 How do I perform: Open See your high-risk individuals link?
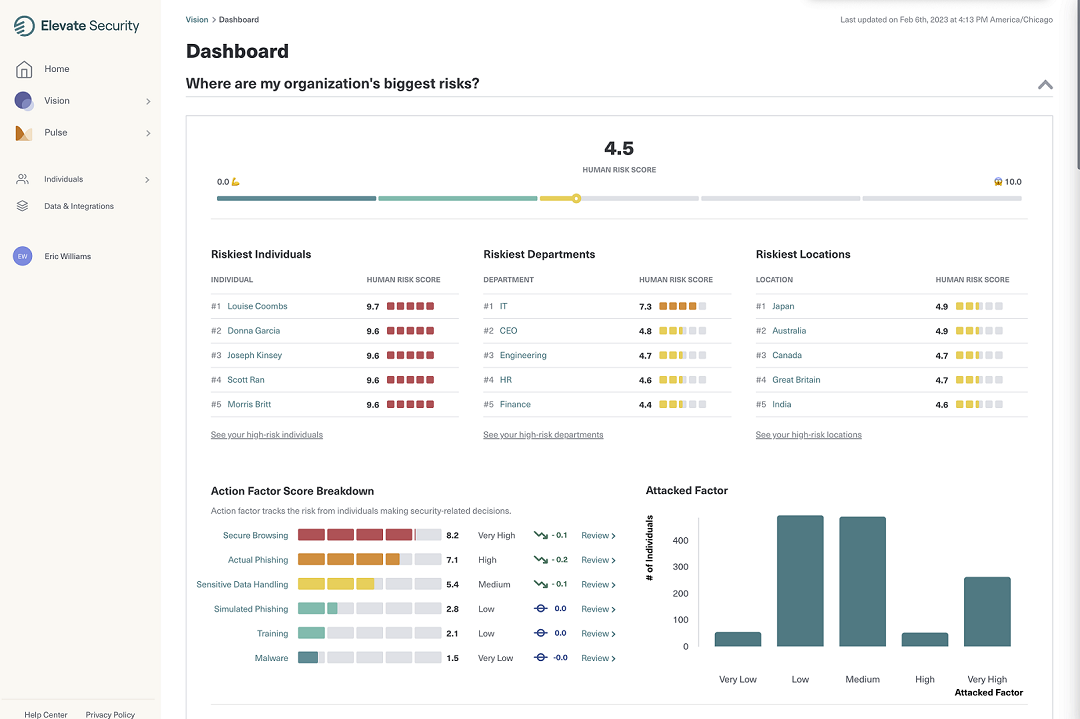click(x=267, y=435)
